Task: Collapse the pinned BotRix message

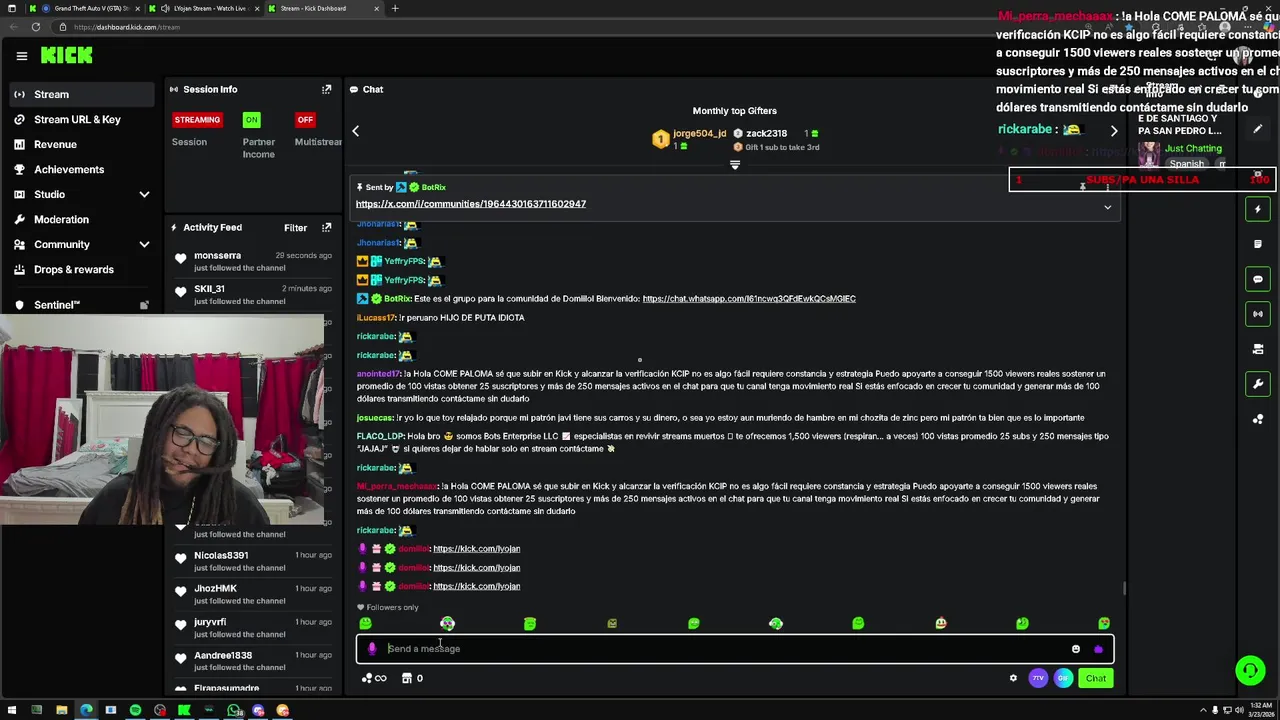Action: (1107, 207)
